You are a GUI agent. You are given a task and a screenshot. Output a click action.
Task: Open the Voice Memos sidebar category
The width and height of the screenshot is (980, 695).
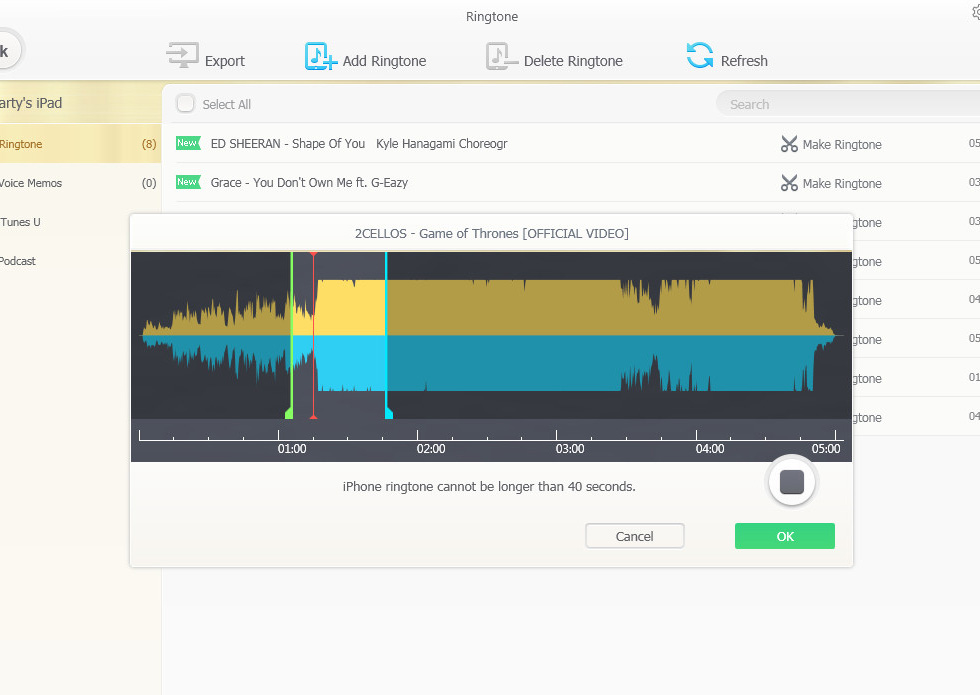[80, 183]
